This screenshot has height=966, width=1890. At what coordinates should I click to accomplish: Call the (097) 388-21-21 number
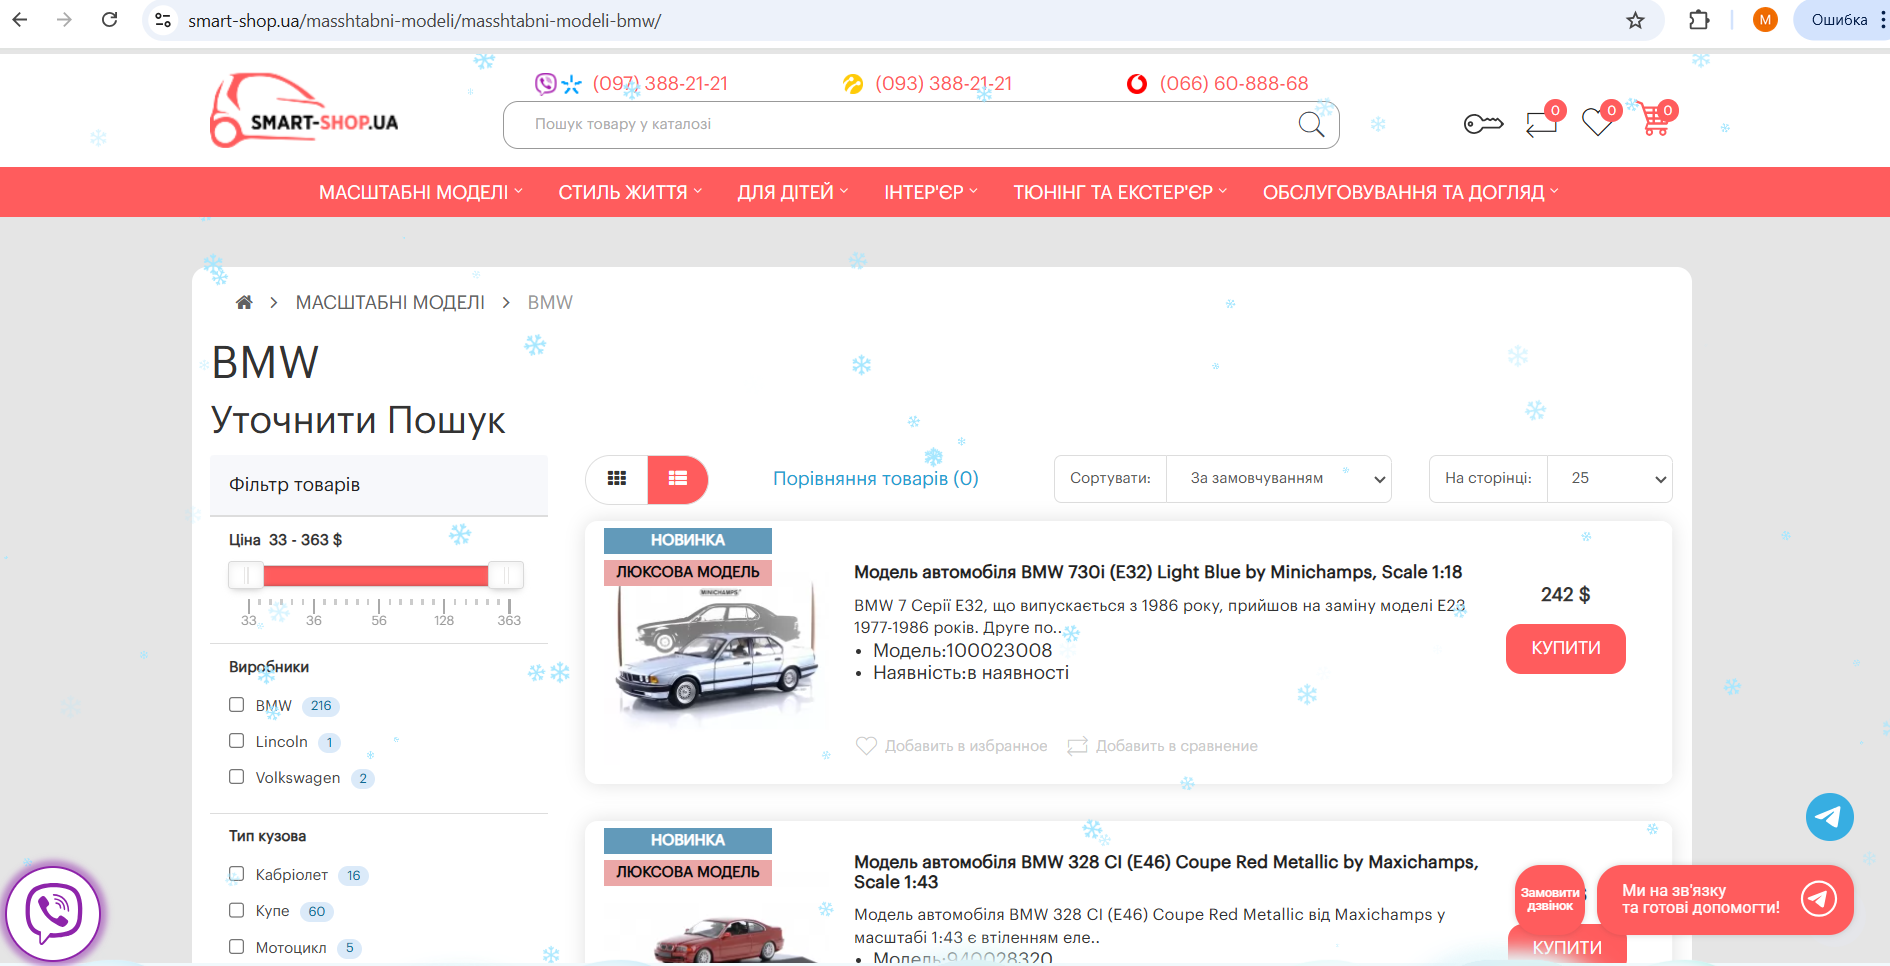660,84
